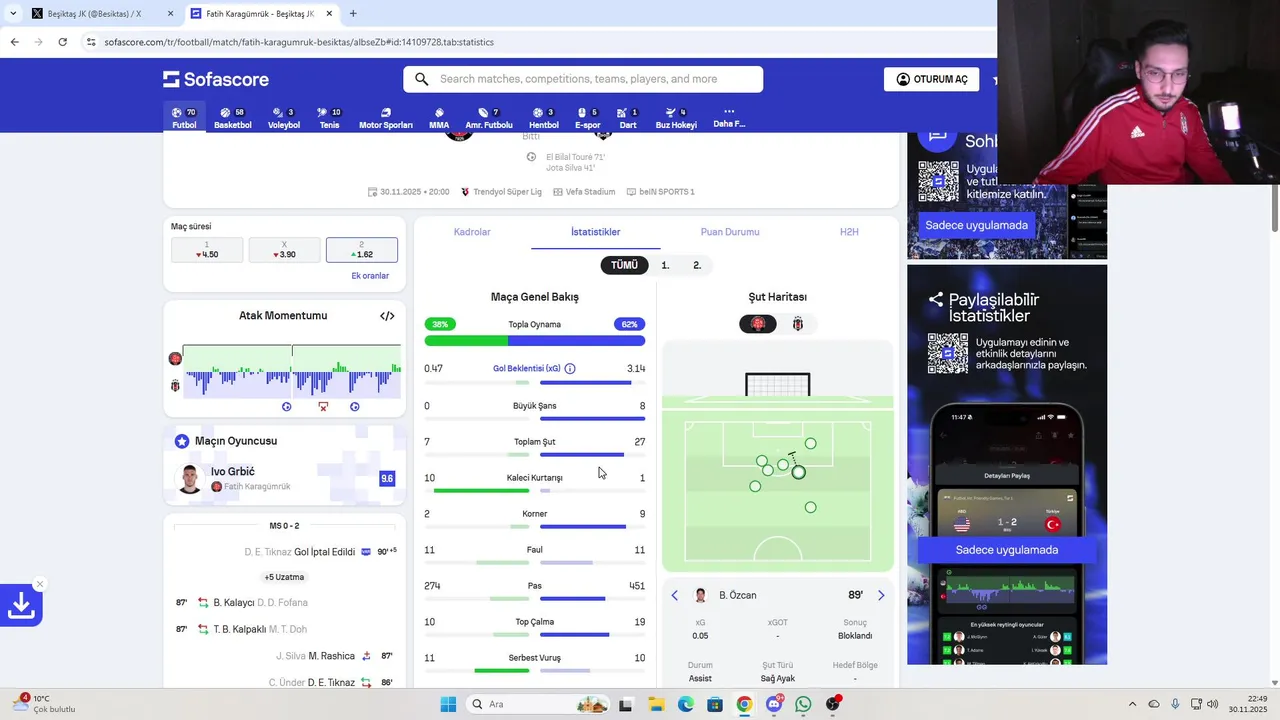Switch to the Puan Durumu tab

point(730,232)
